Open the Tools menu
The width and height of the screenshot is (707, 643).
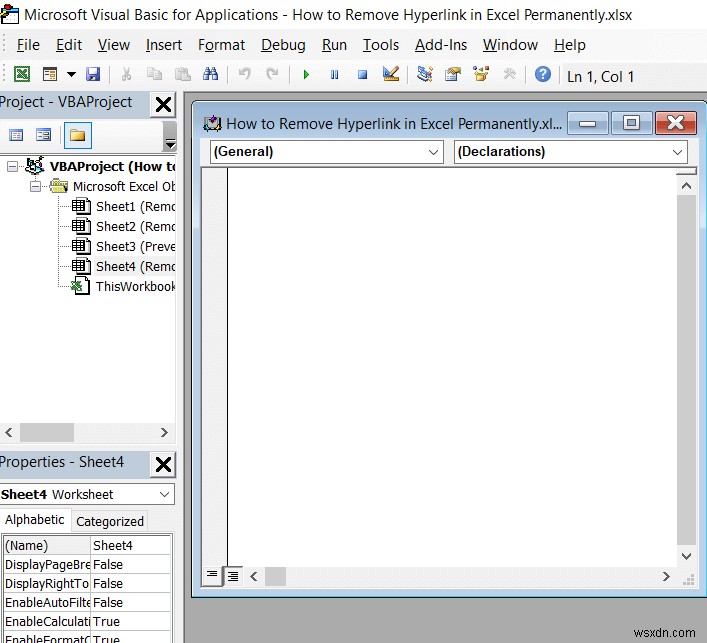(381, 45)
